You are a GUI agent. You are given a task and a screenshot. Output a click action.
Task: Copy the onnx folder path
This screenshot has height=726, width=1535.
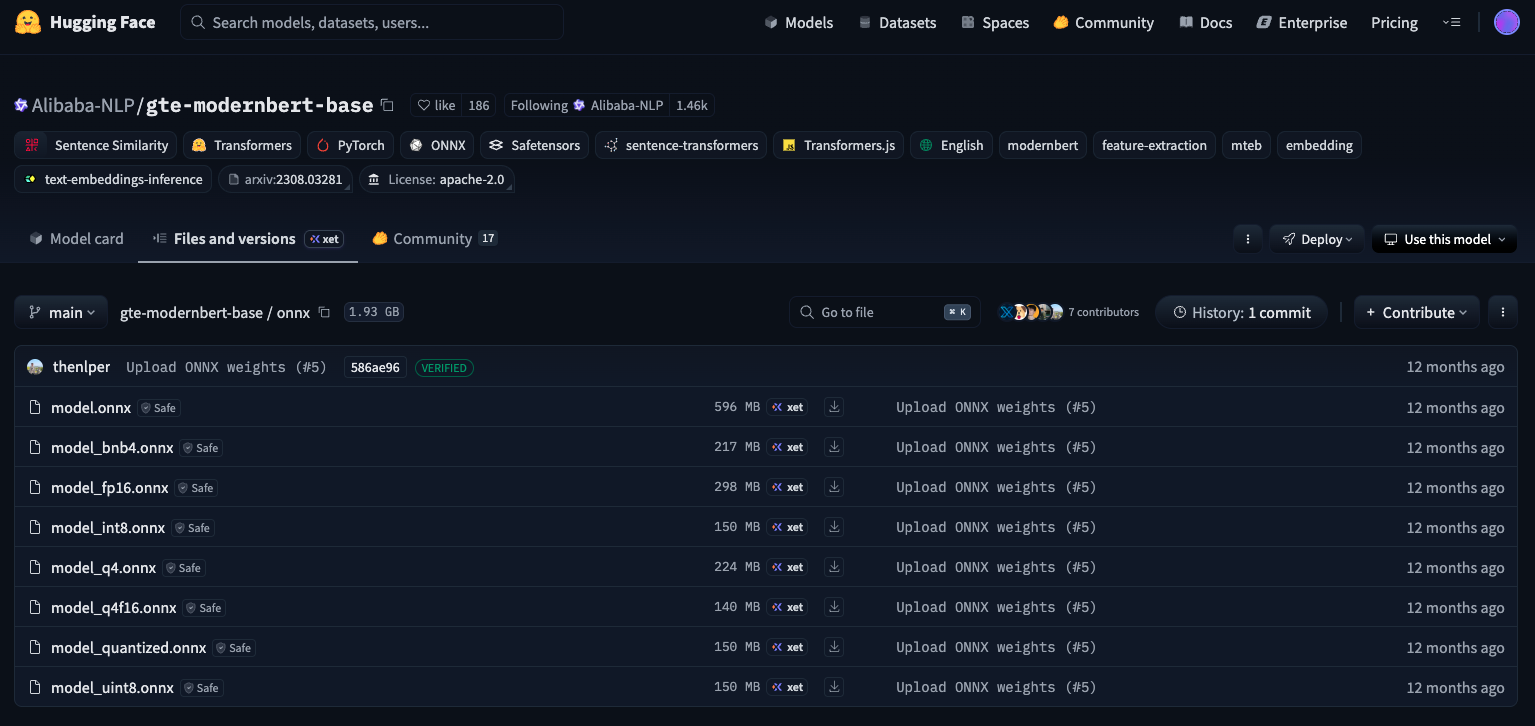324,313
